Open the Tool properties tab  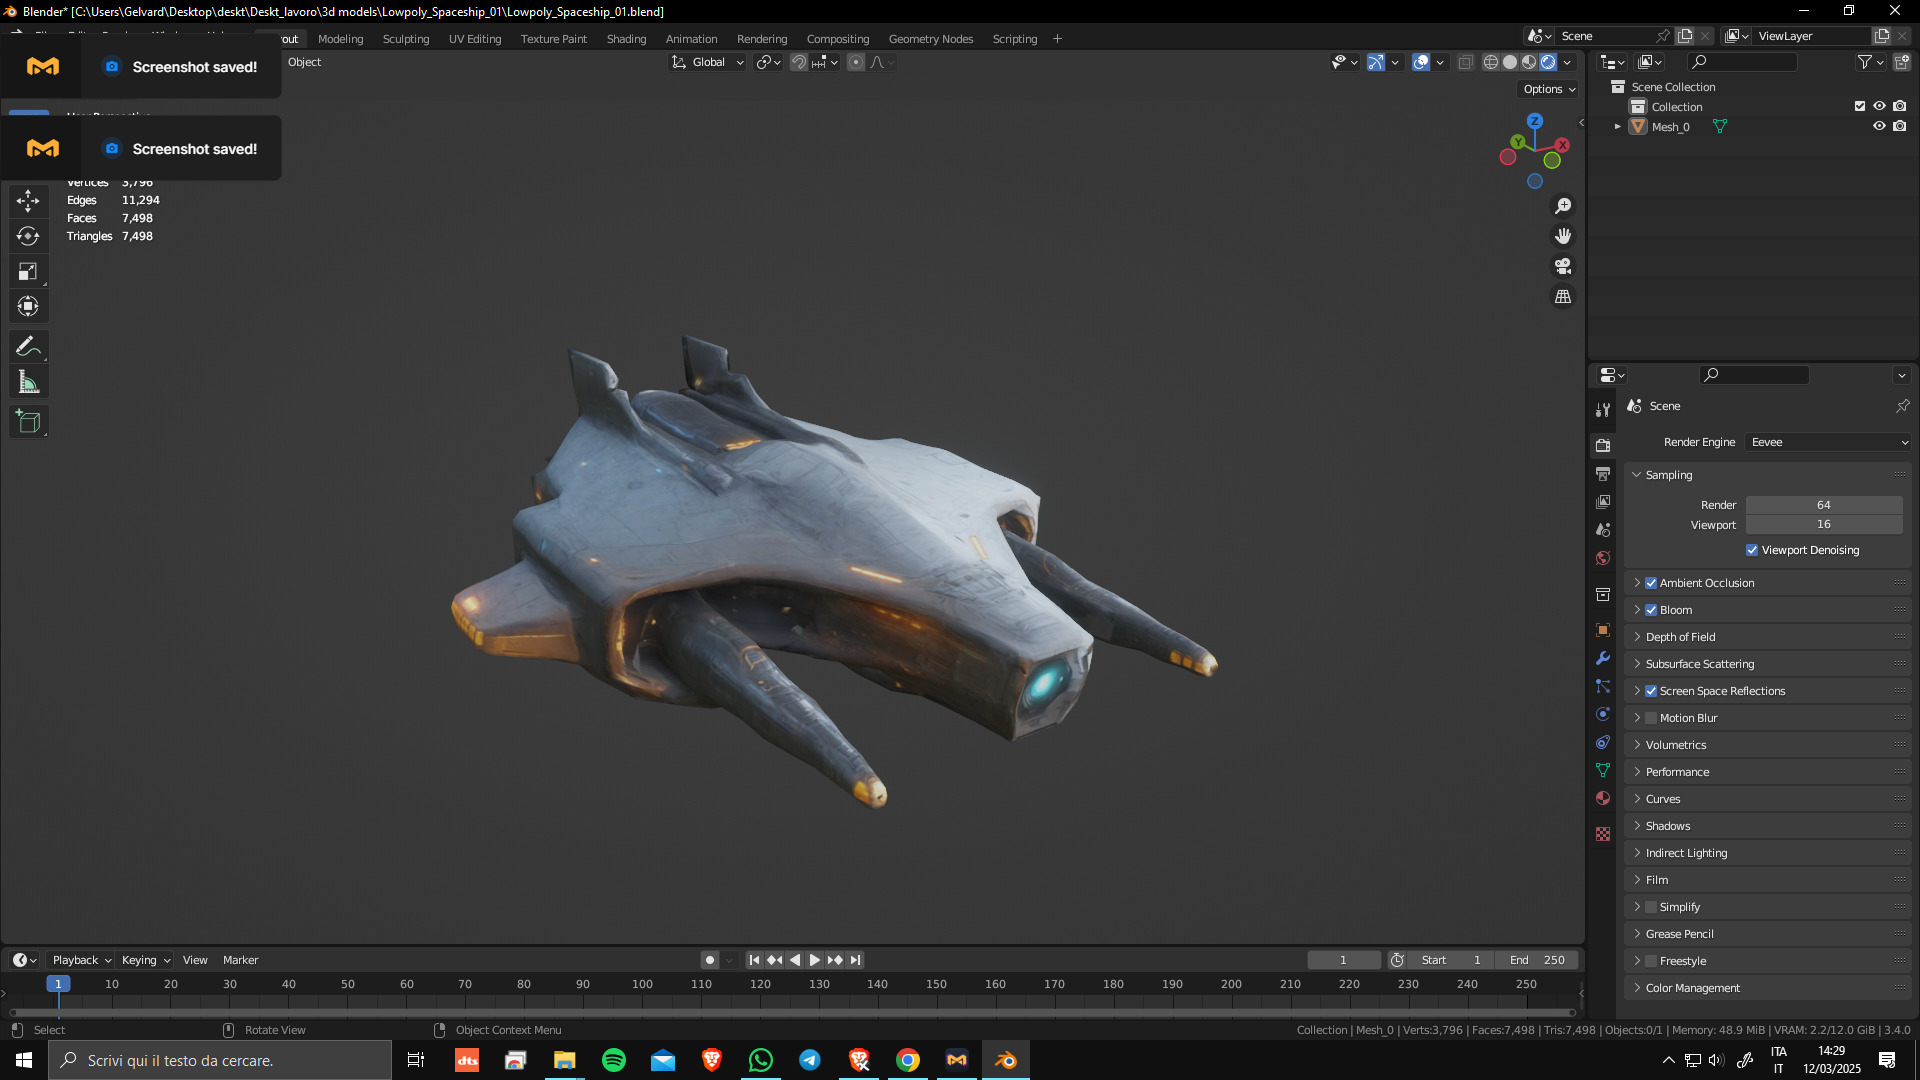click(x=1603, y=410)
